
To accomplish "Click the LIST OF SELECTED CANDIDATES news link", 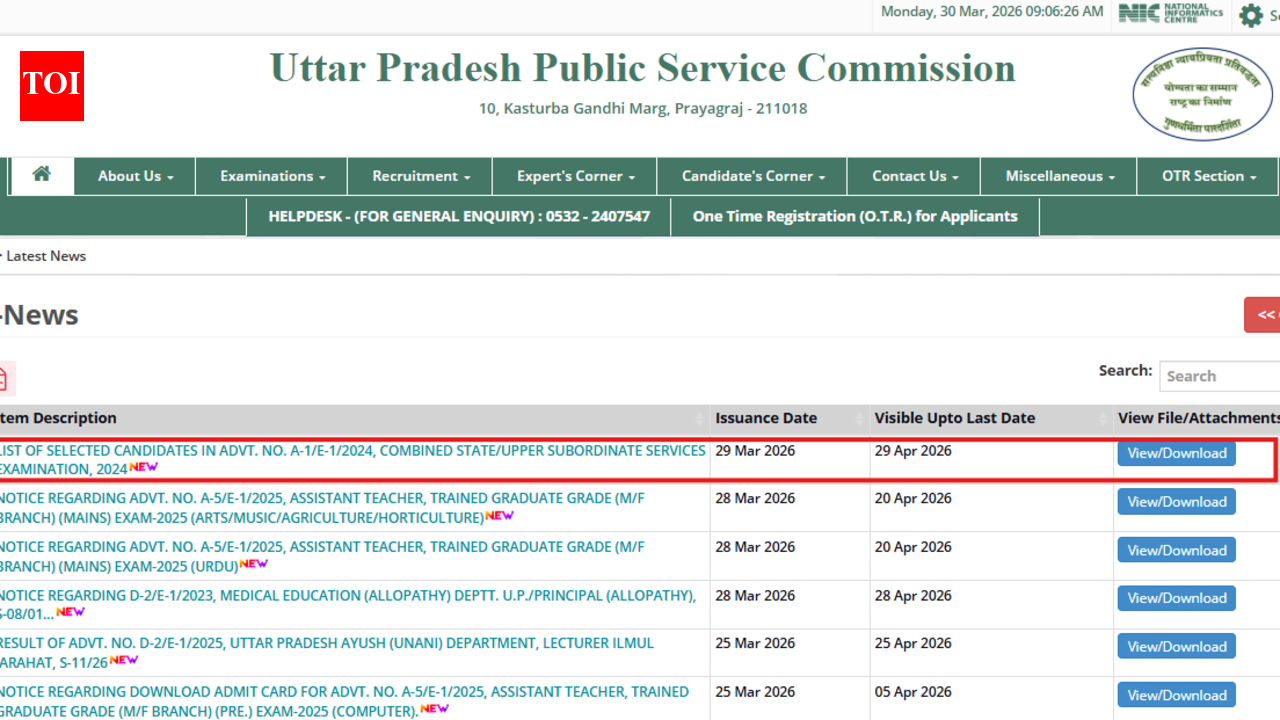I will (x=350, y=458).
